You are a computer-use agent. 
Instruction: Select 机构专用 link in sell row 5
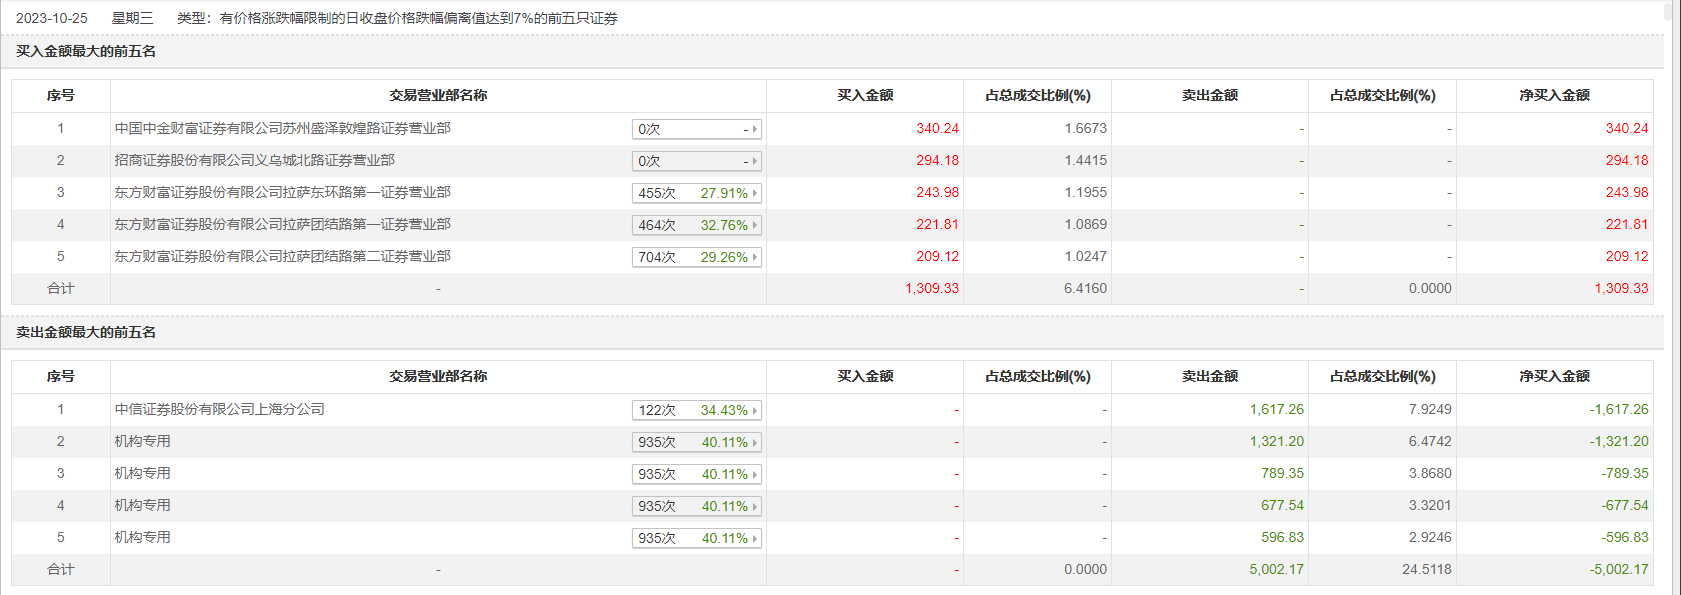tap(142, 537)
